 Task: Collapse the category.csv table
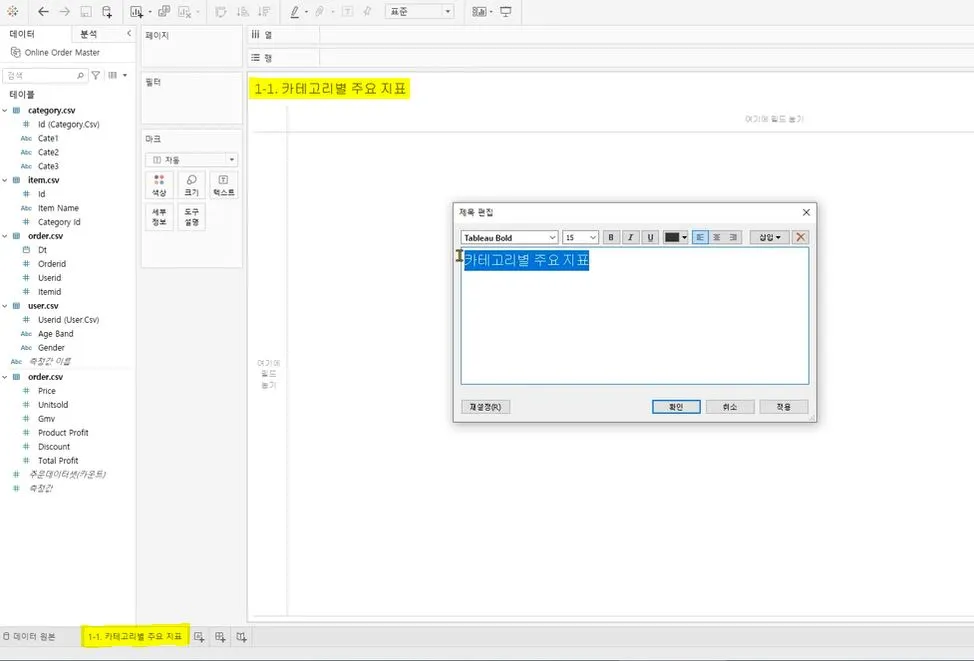5,111
